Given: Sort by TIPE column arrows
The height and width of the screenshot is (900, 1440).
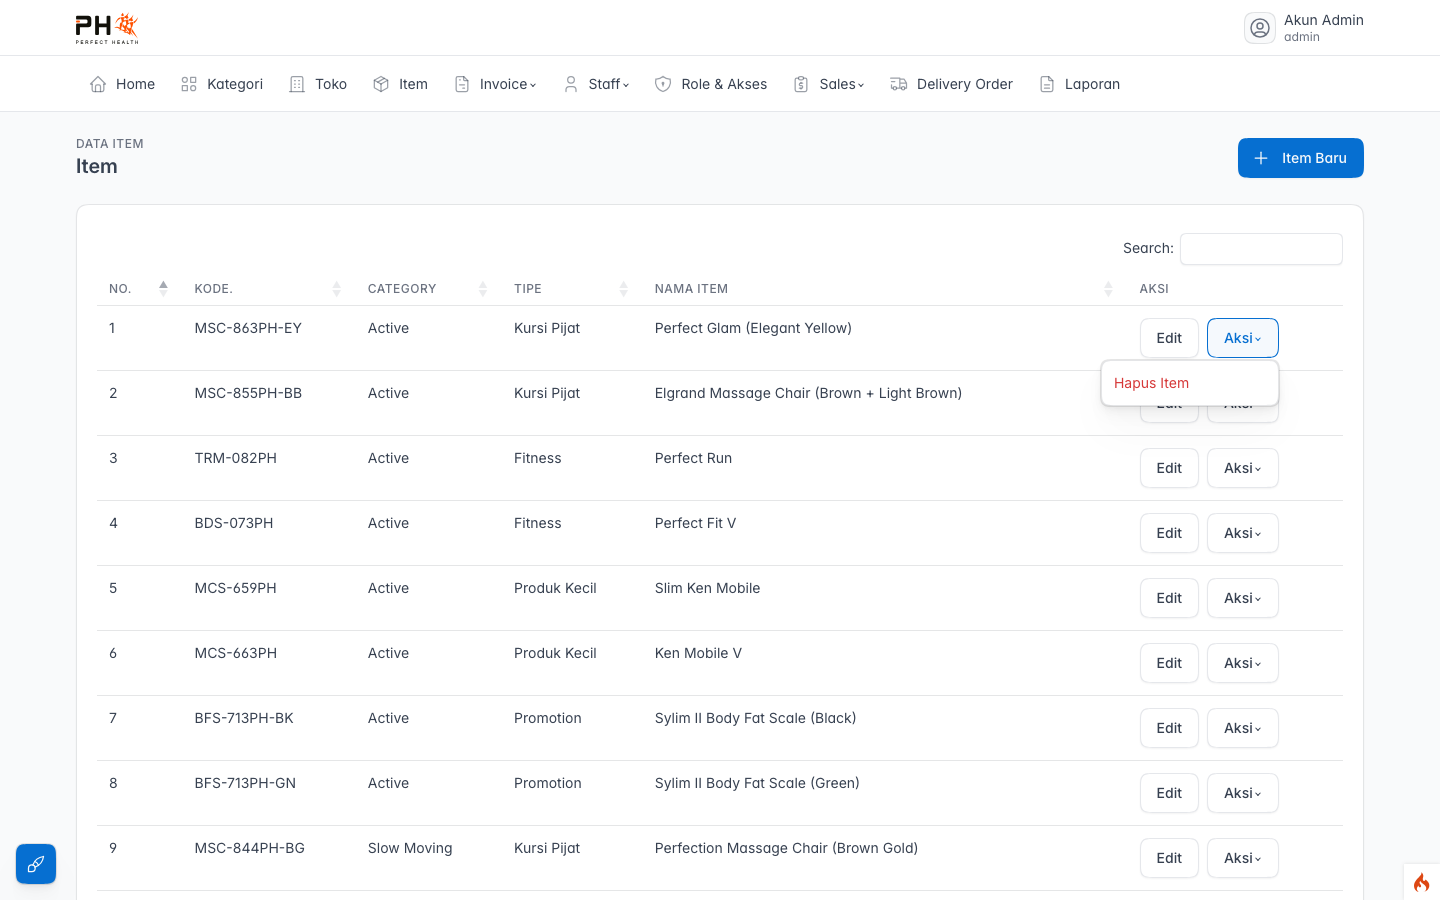Looking at the screenshot, I should (624, 289).
